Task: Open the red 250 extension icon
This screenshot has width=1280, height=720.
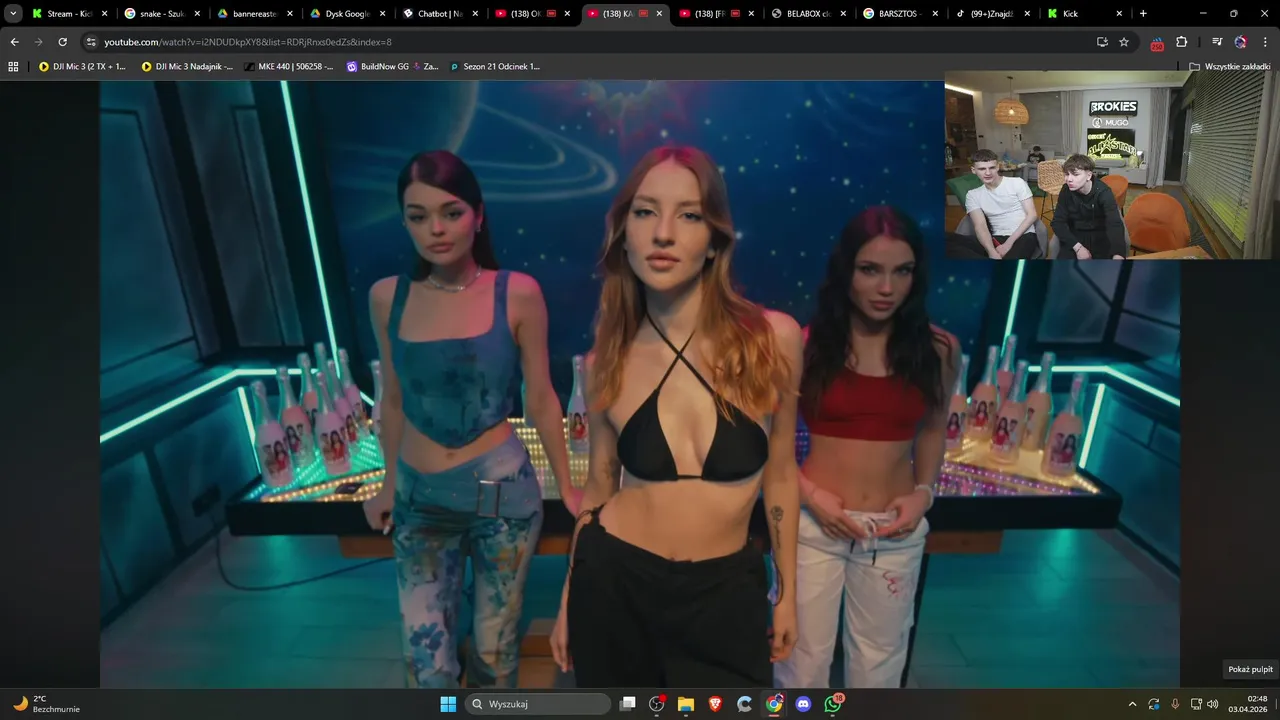Action: coord(1157,43)
